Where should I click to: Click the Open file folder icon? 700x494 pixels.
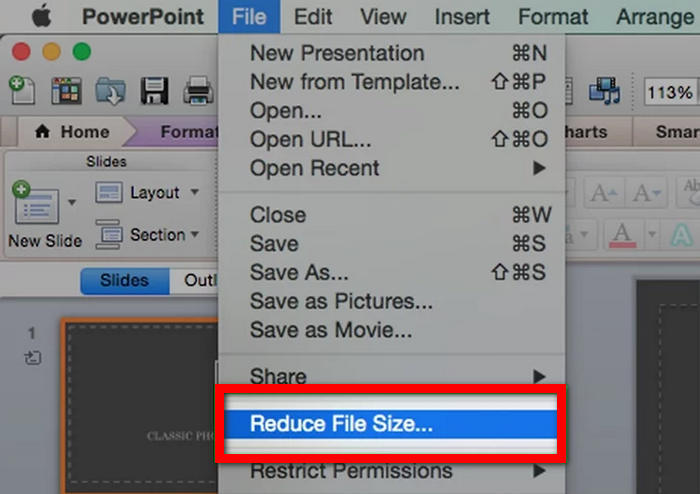point(110,91)
